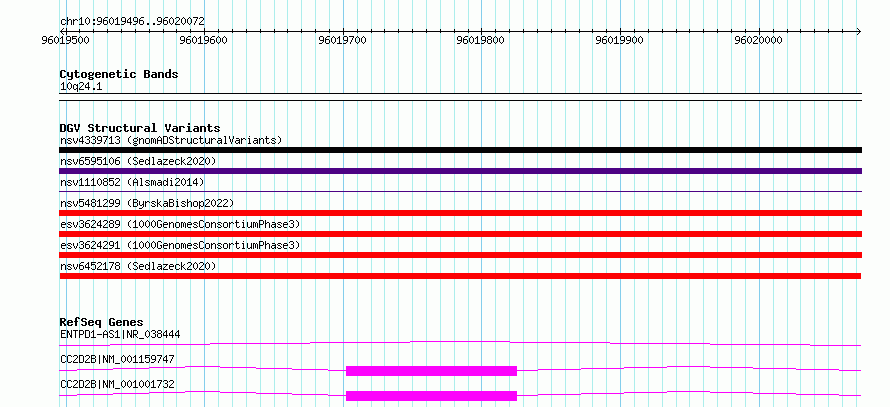
Task: Click ruler tick label 96019500
Action: pos(65,40)
